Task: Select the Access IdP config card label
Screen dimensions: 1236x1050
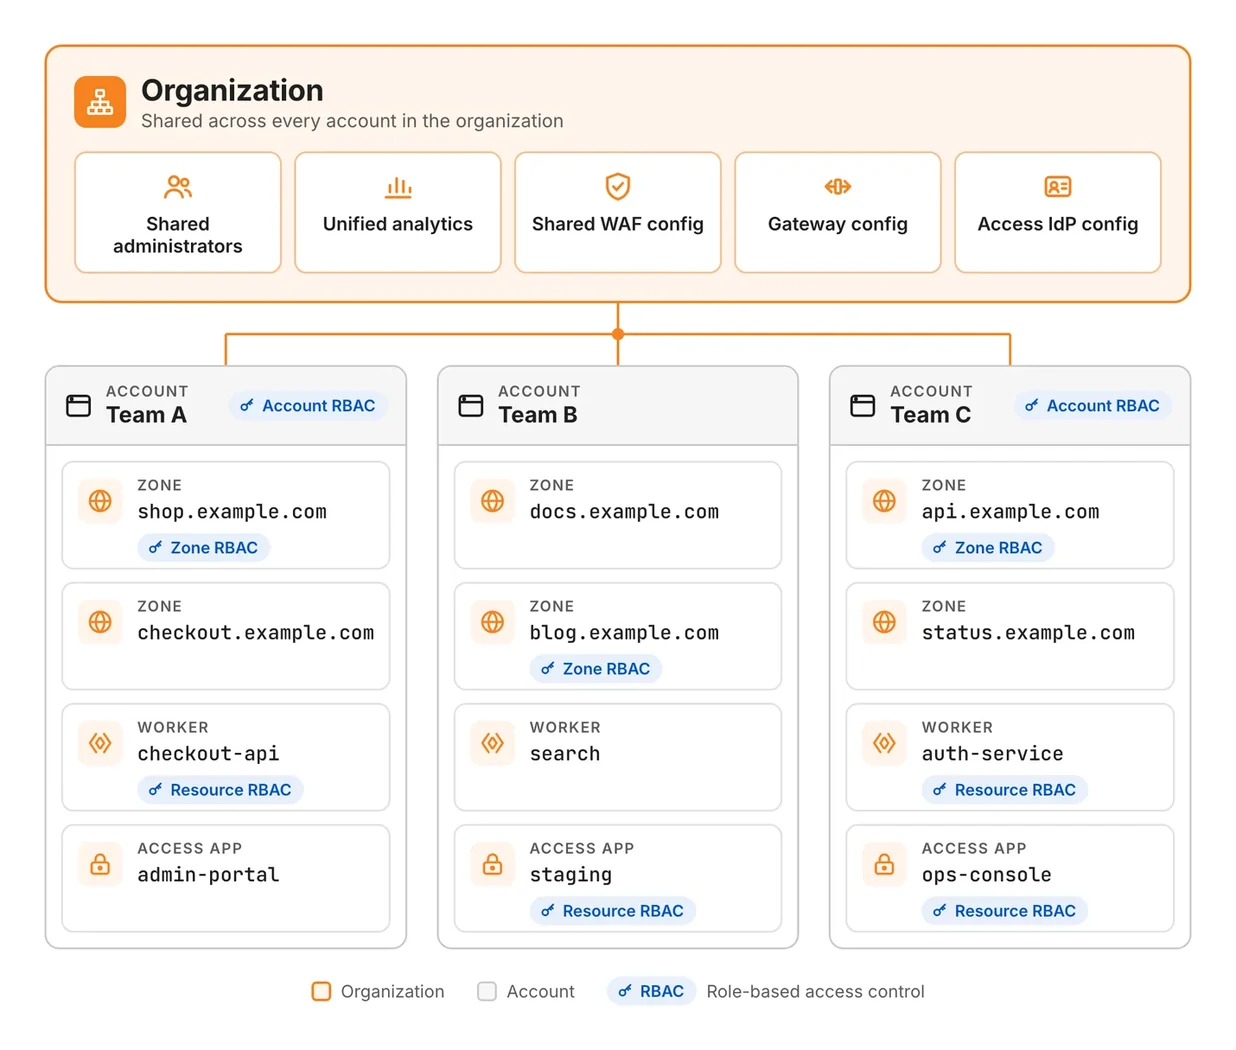Action: pyautogui.click(x=1058, y=224)
